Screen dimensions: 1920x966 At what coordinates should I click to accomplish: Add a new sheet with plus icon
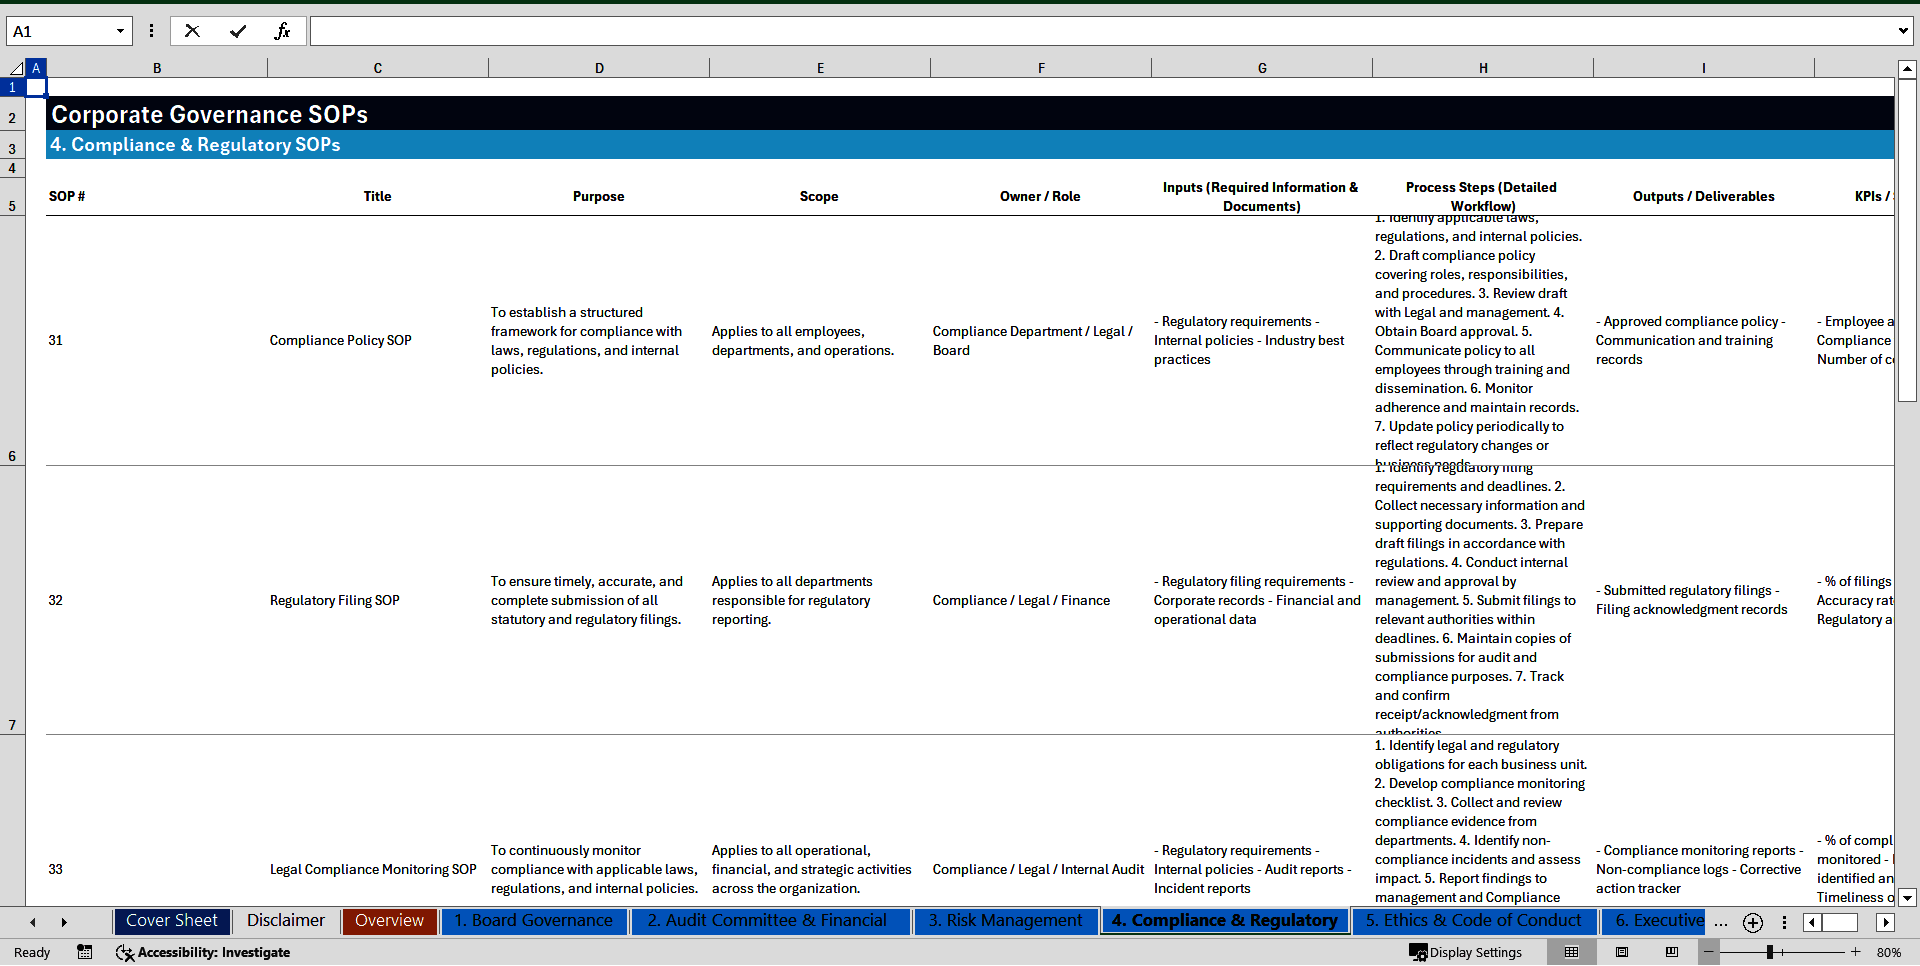1752,922
